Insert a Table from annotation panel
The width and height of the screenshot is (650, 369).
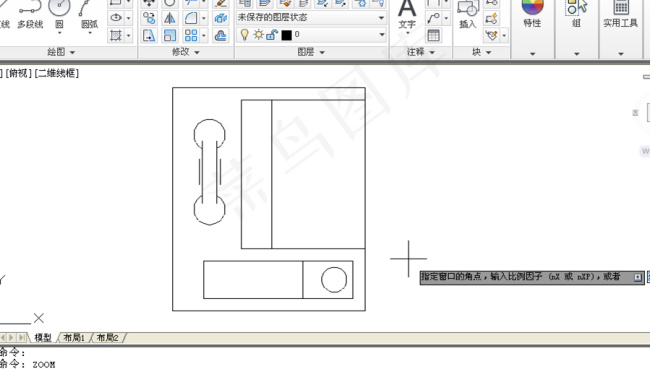tap(433, 35)
